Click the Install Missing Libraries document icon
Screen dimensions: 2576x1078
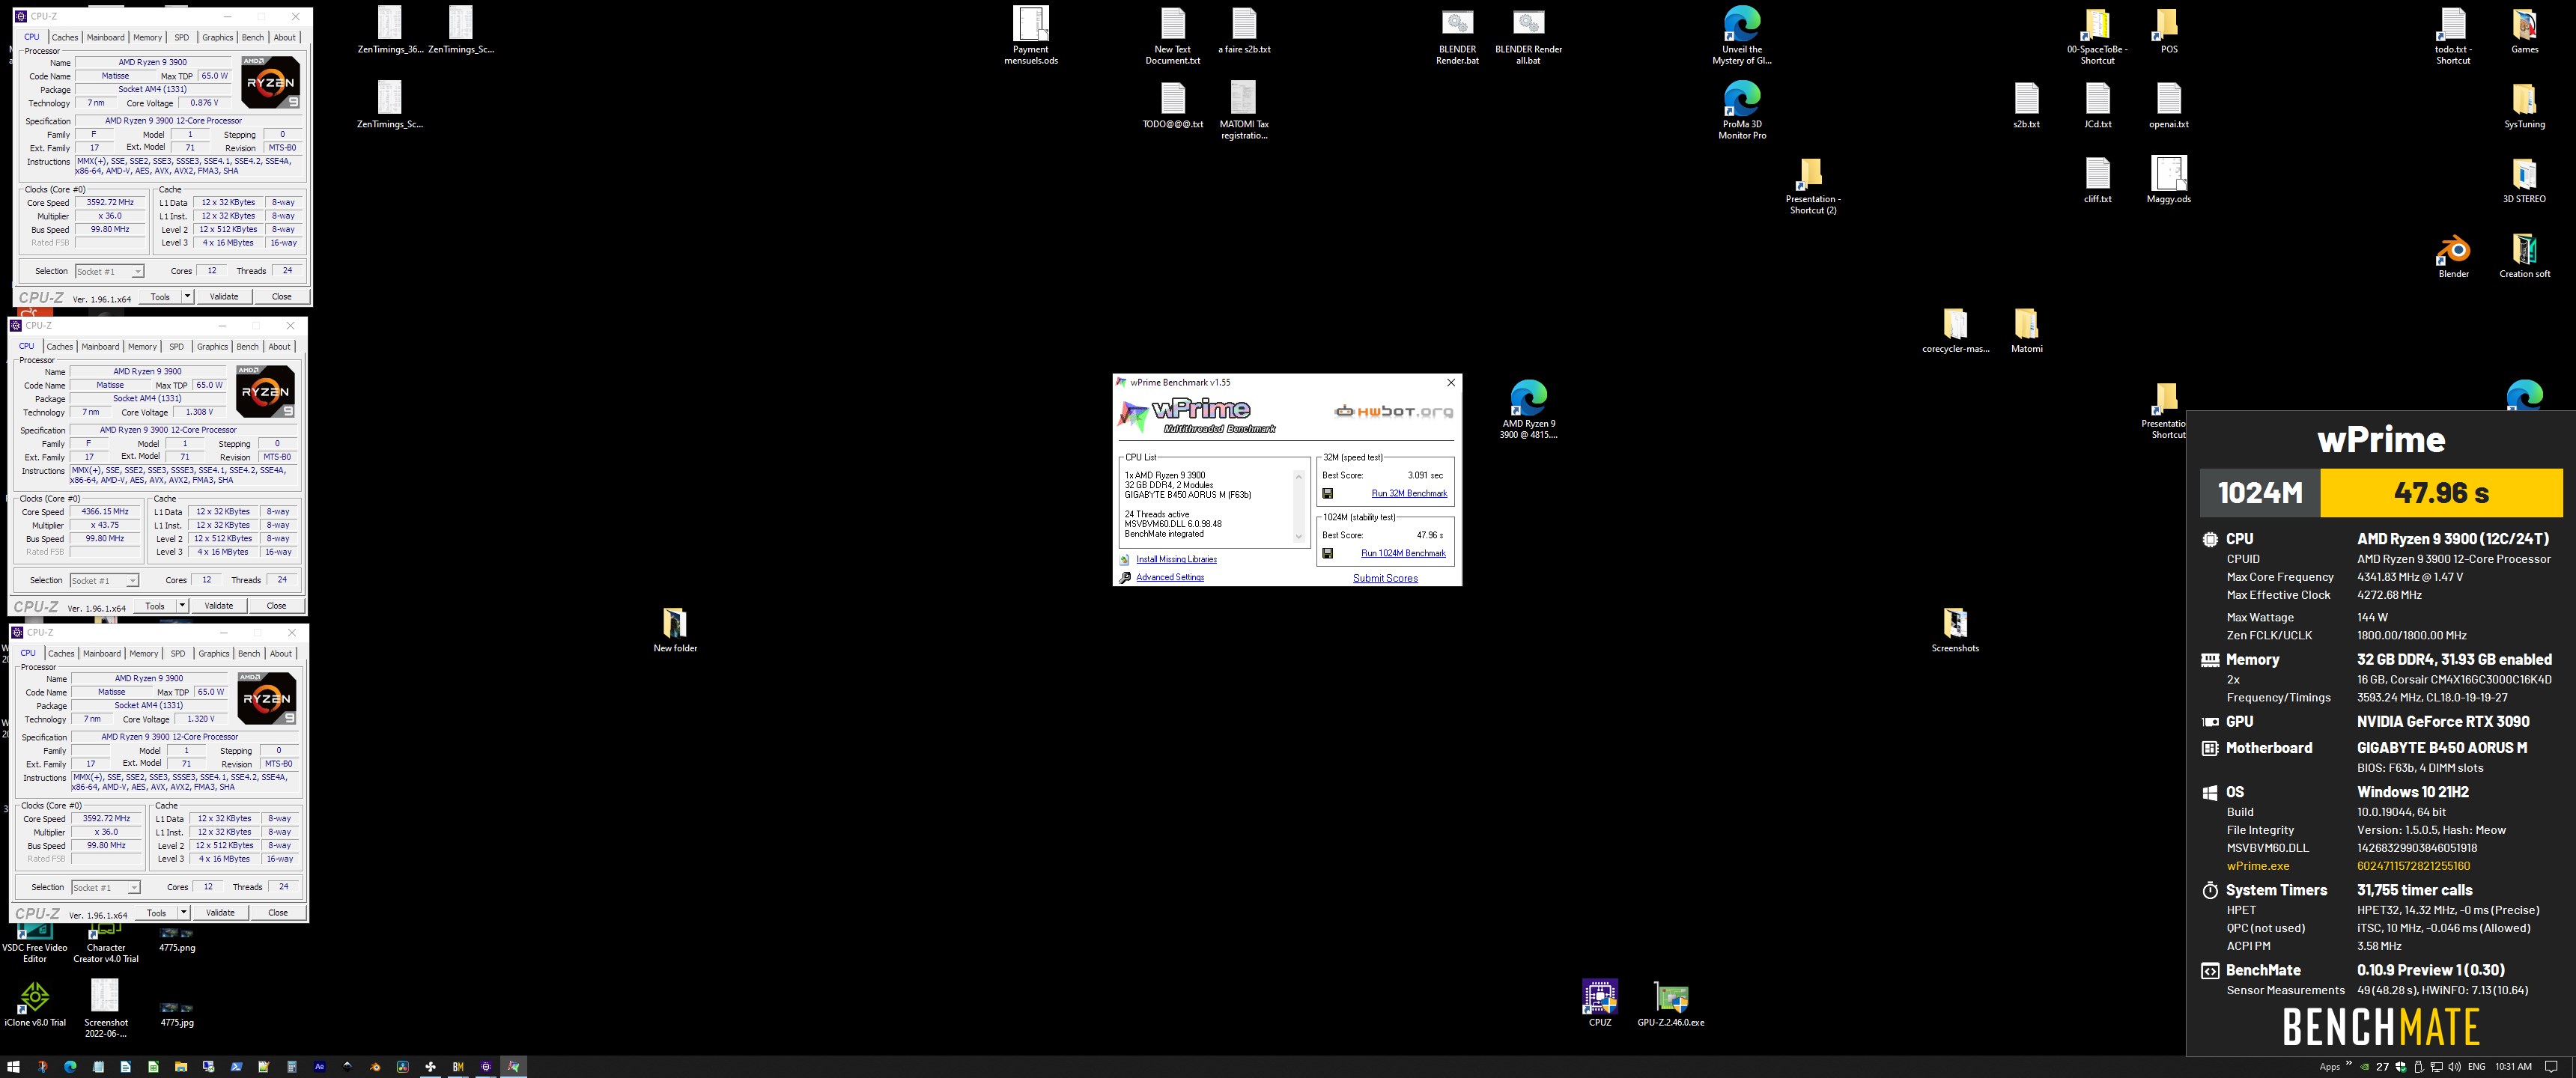1125,559
